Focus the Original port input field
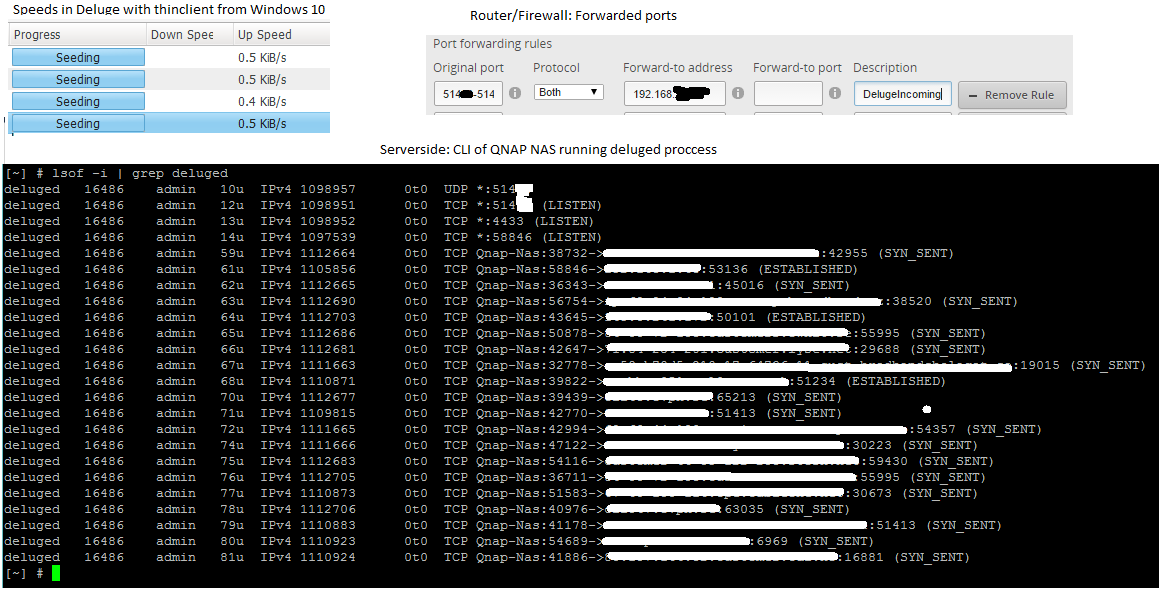Image resolution: width=1162 pixels, height=592 pixels. coord(468,94)
